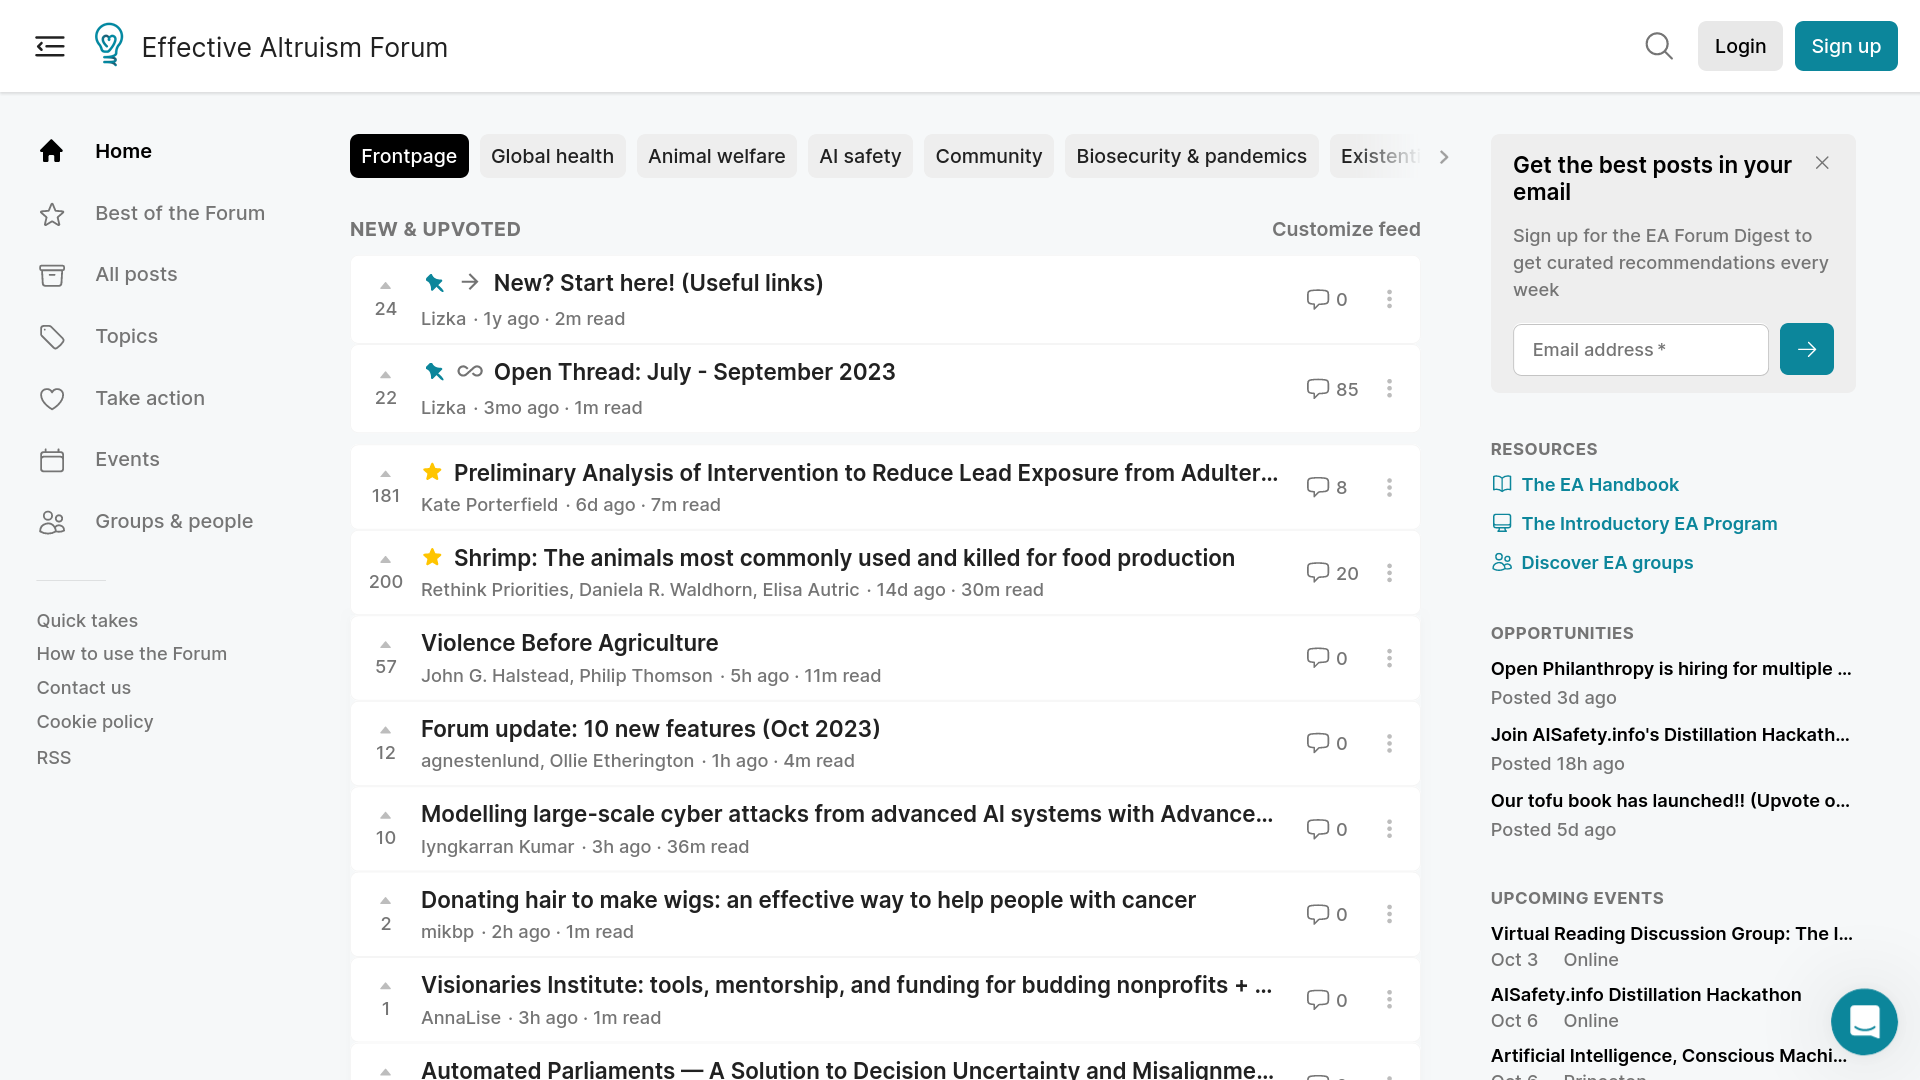
Task: Upvote the Violence Before Agriculture post
Action: tap(386, 645)
